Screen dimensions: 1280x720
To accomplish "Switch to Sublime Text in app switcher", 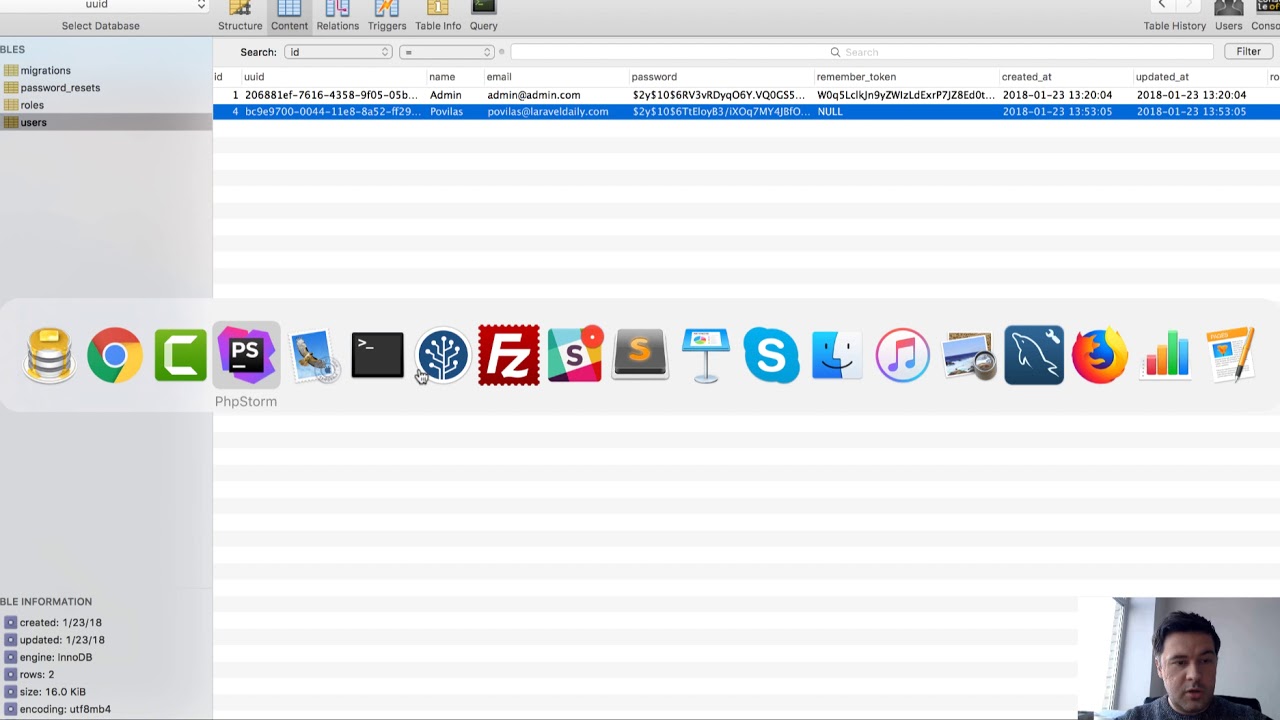I will click(x=640, y=355).
